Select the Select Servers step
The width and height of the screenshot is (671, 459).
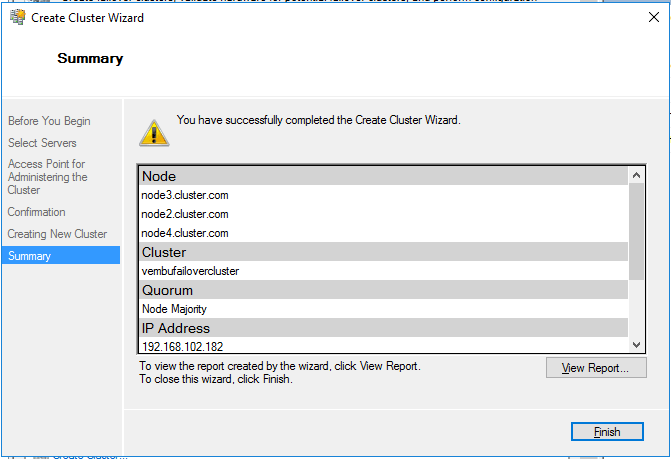pyautogui.click(x=42, y=143)
